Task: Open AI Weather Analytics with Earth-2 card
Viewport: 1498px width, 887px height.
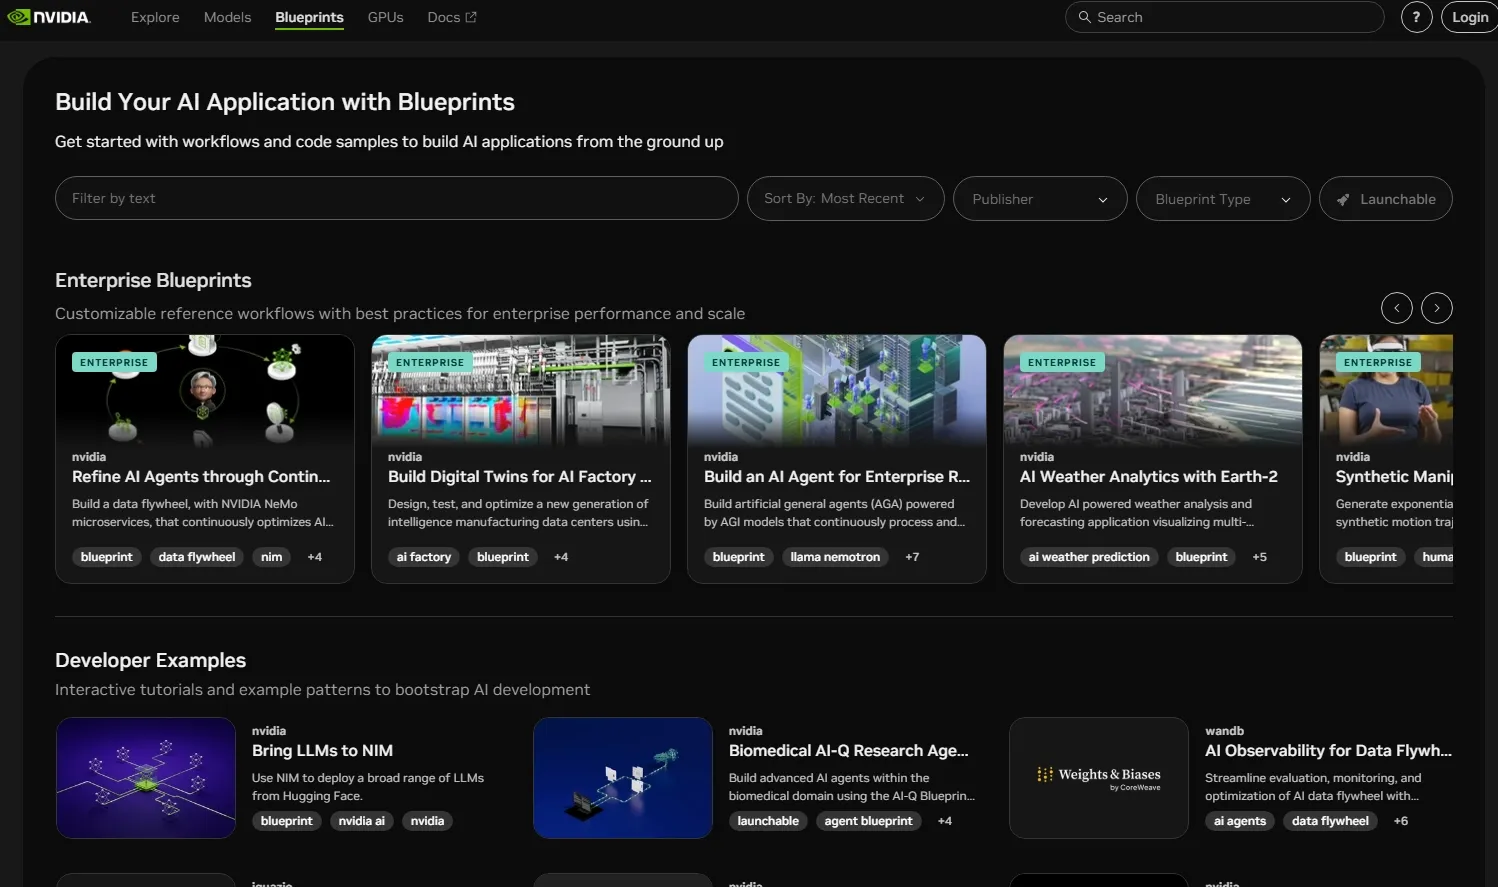Action: pyautogui.click(x=1148, y=477)
